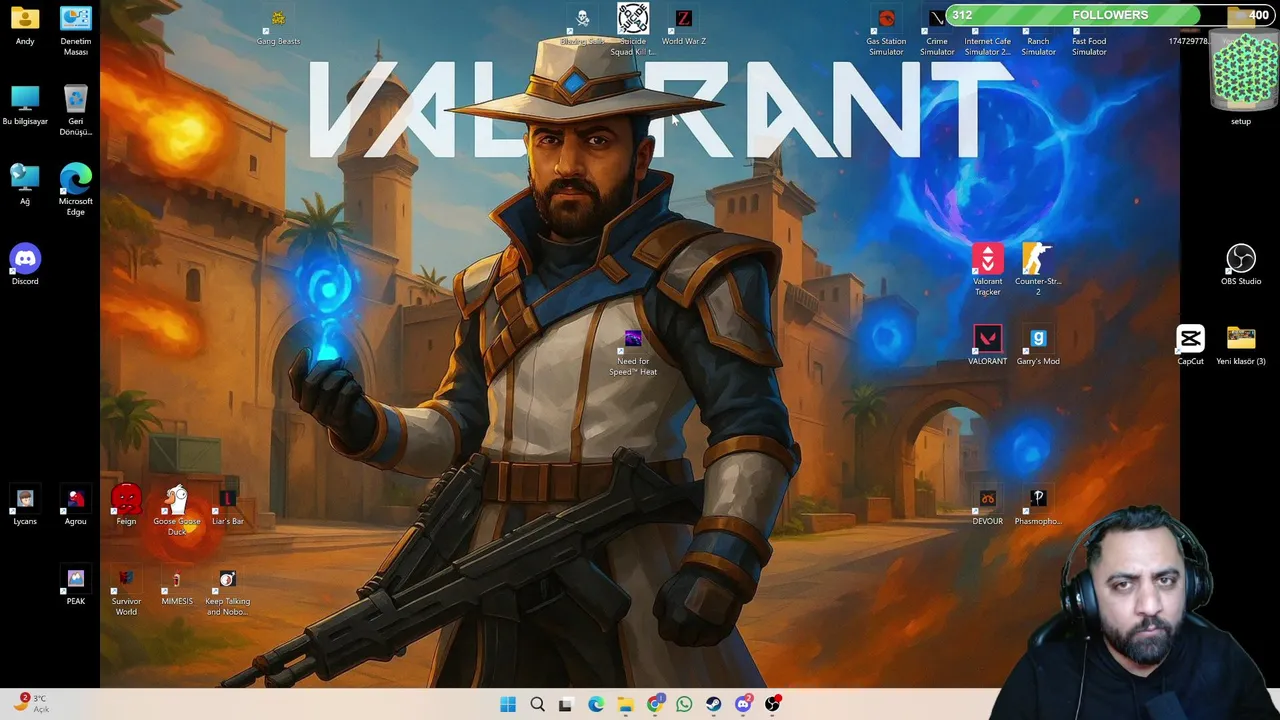Viewport: 1280px width, 720px height.
Task: Select the Feign game shortcut
Action: coord(126,505)
